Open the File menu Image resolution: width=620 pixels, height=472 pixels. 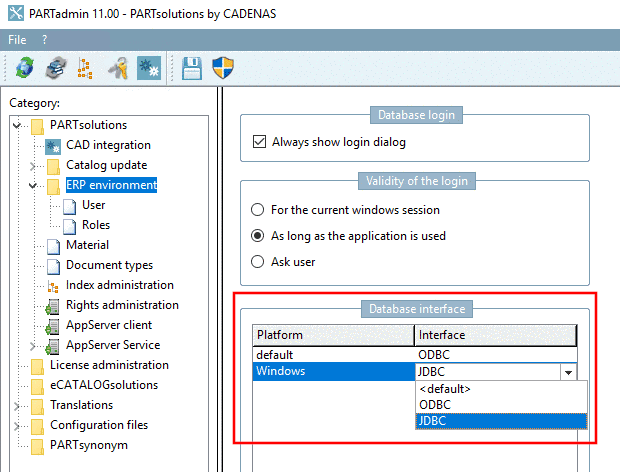[17, 40]
